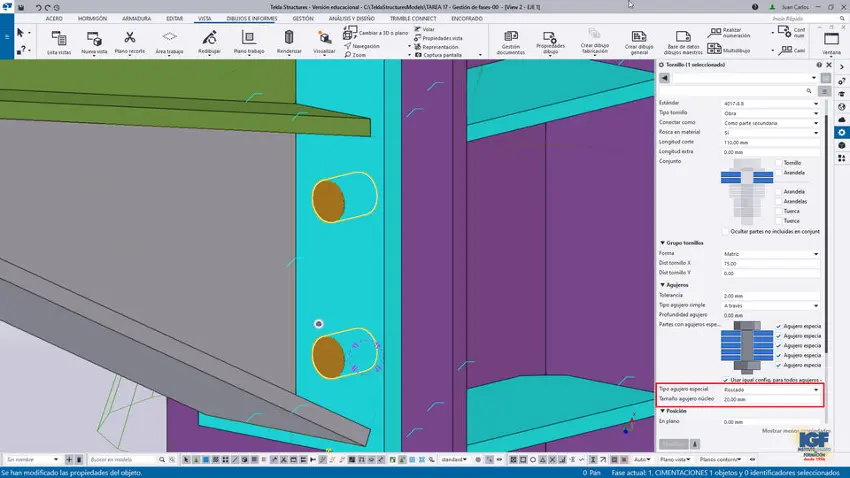
Task: Click the Tamaño agujero núcleo field
Action: click(770, 400)
